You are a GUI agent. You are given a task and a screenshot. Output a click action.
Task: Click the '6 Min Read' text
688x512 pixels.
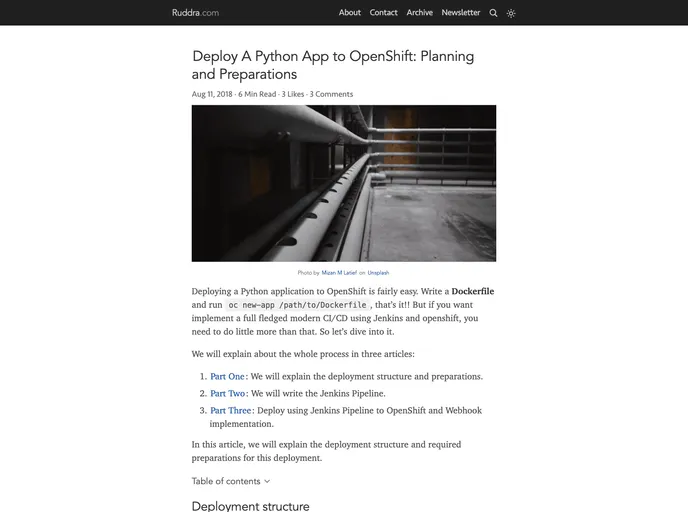click(257, 94)
